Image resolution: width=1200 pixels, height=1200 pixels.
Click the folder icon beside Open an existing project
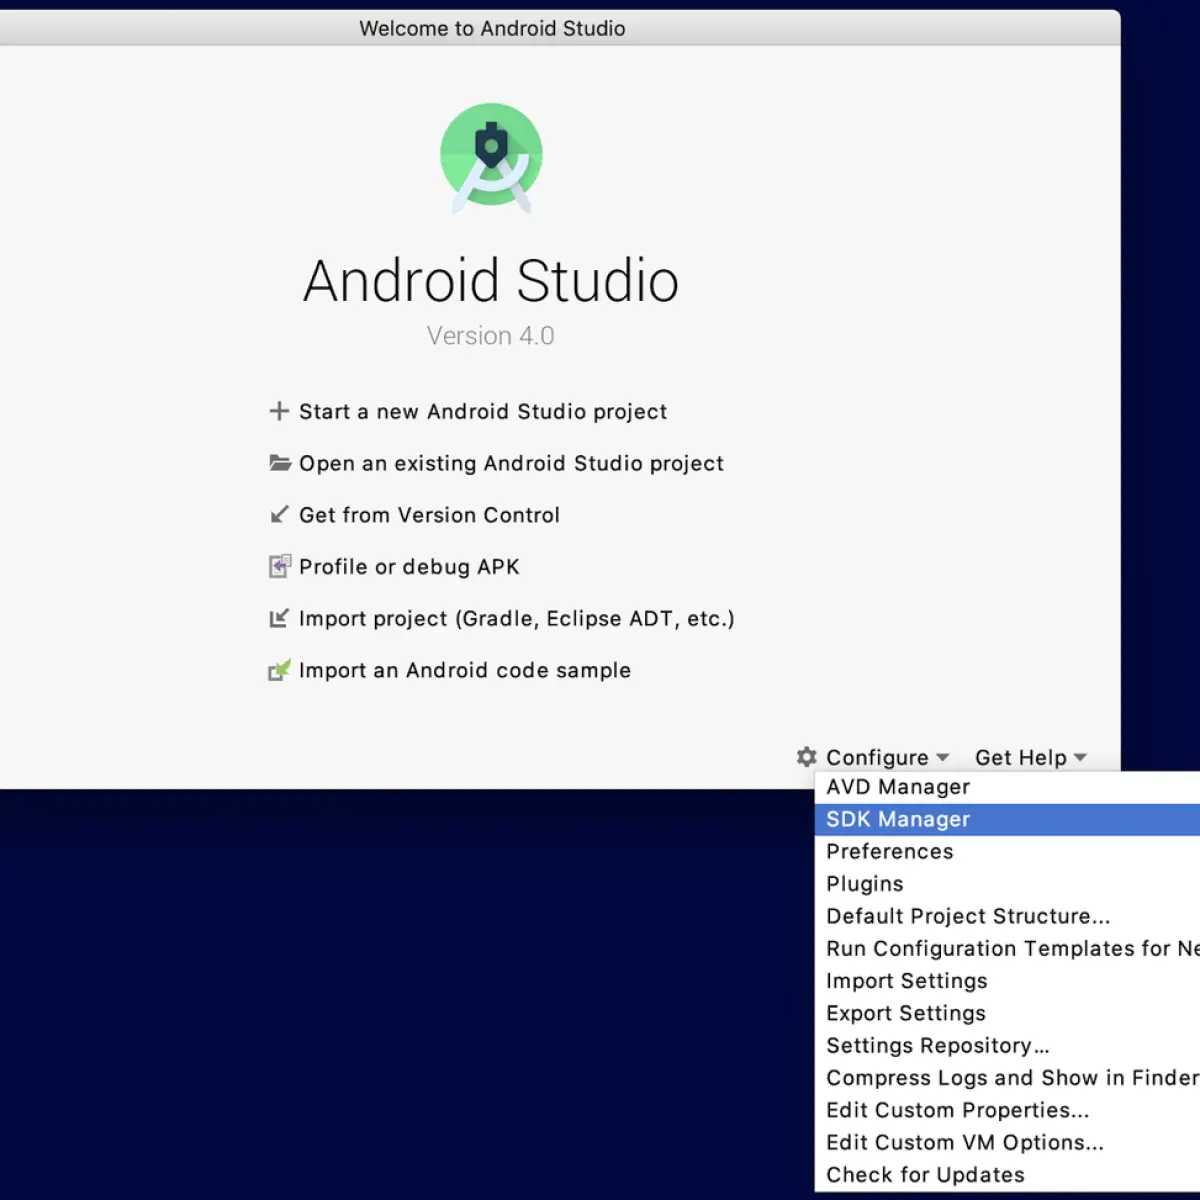[280, 463]
